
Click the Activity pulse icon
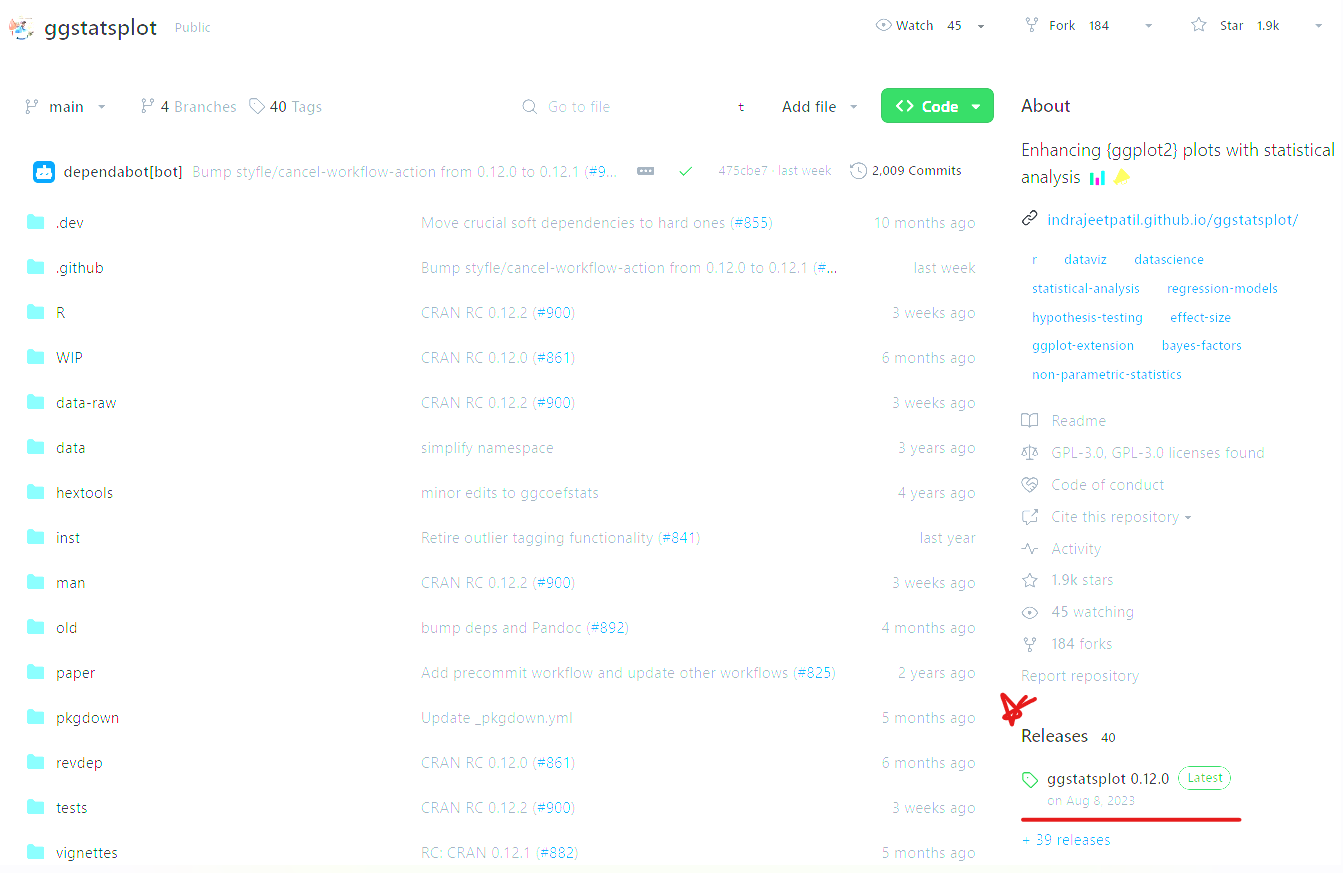1030,549
